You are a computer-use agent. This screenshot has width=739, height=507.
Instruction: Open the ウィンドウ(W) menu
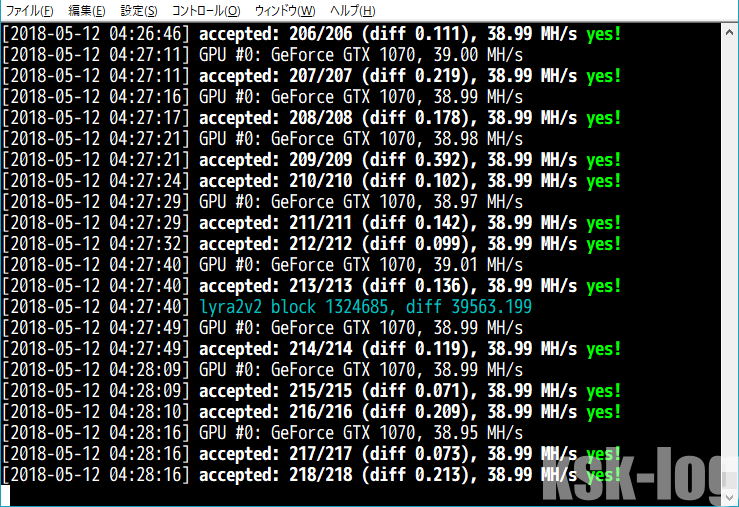click(285, 10)
